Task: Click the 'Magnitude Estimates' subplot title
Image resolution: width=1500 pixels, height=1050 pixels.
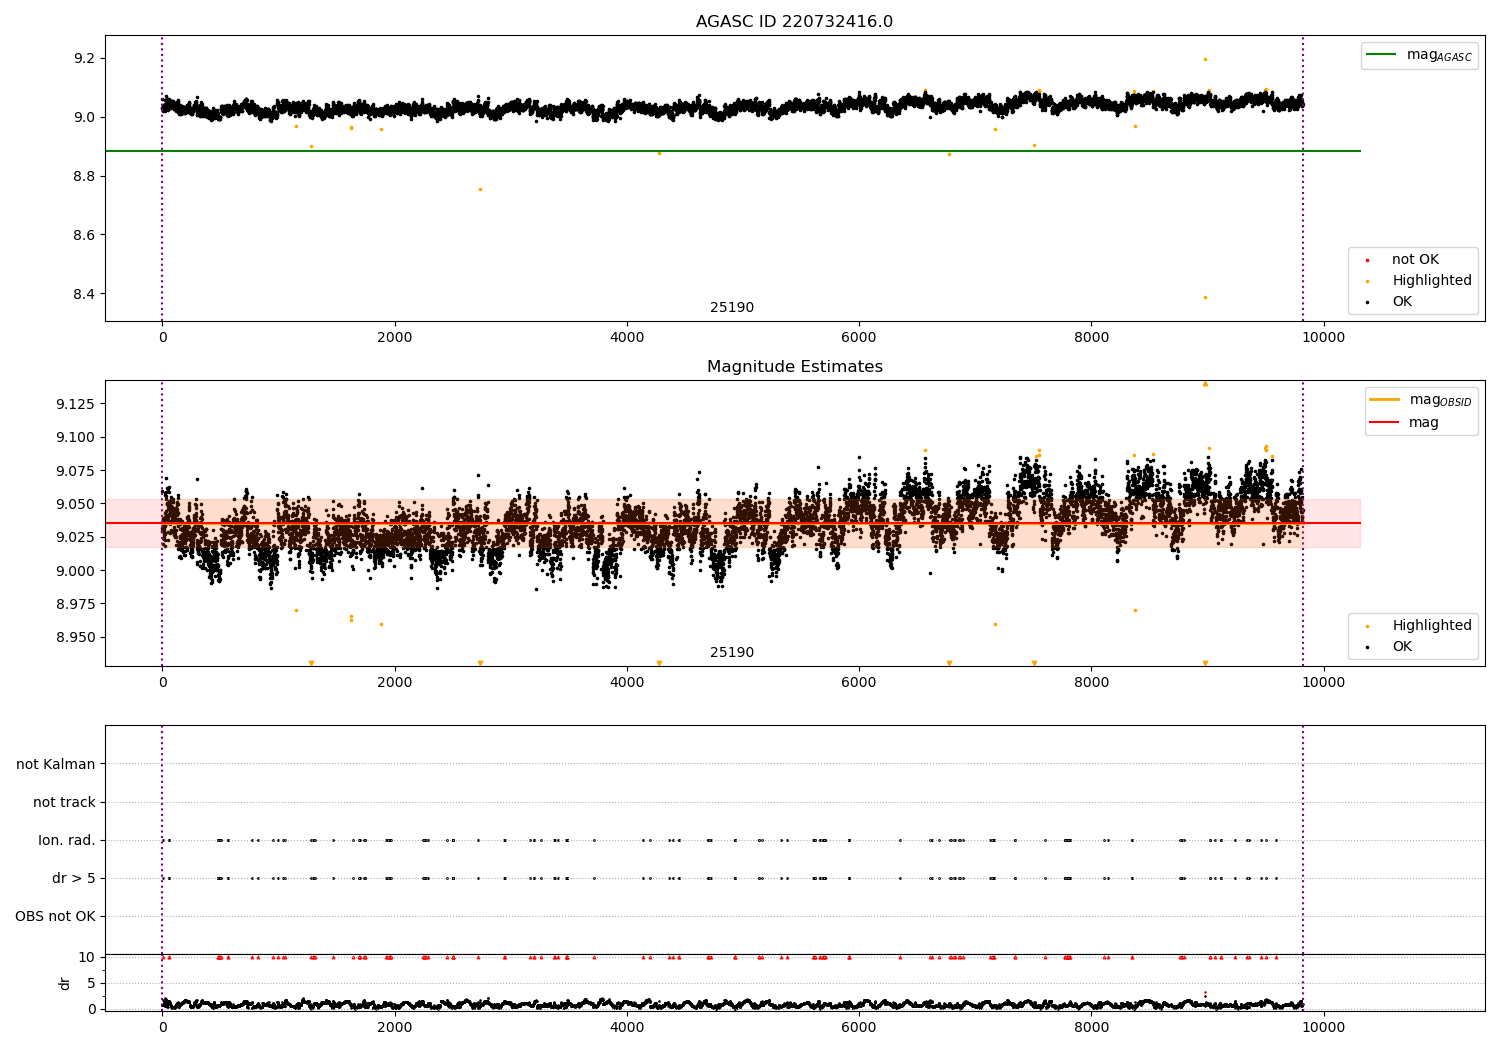Action: pos(794,367)
